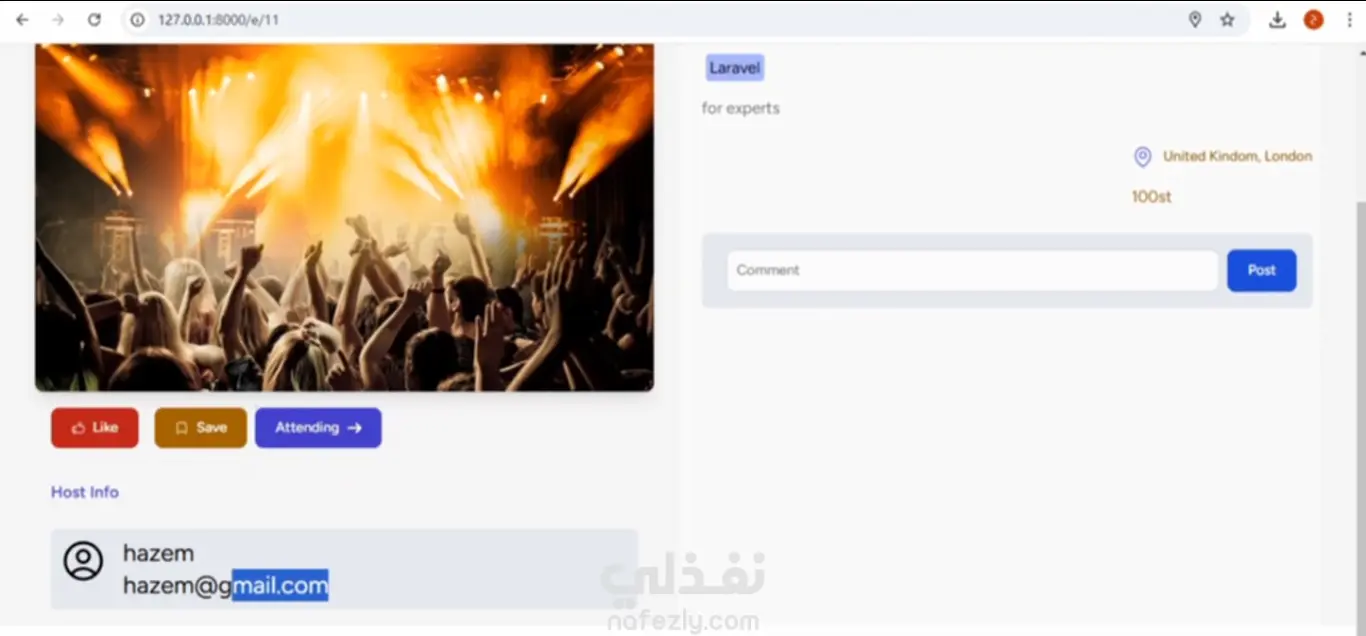Save the event using the Save button
Viewport: 1366px width, 636px height.
200,428
